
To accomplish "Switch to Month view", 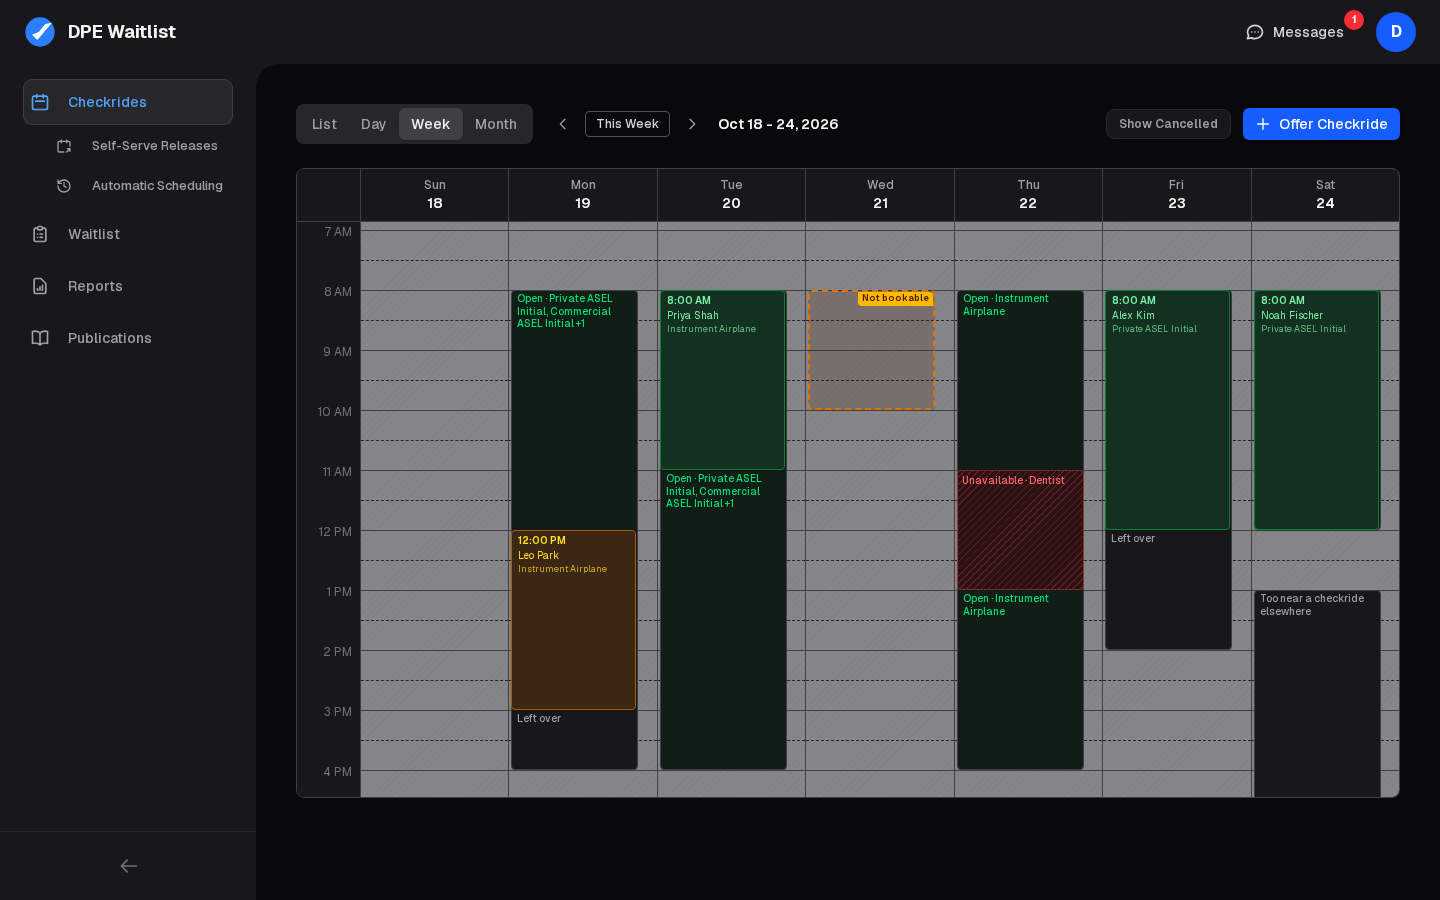I will pos(496,124).
